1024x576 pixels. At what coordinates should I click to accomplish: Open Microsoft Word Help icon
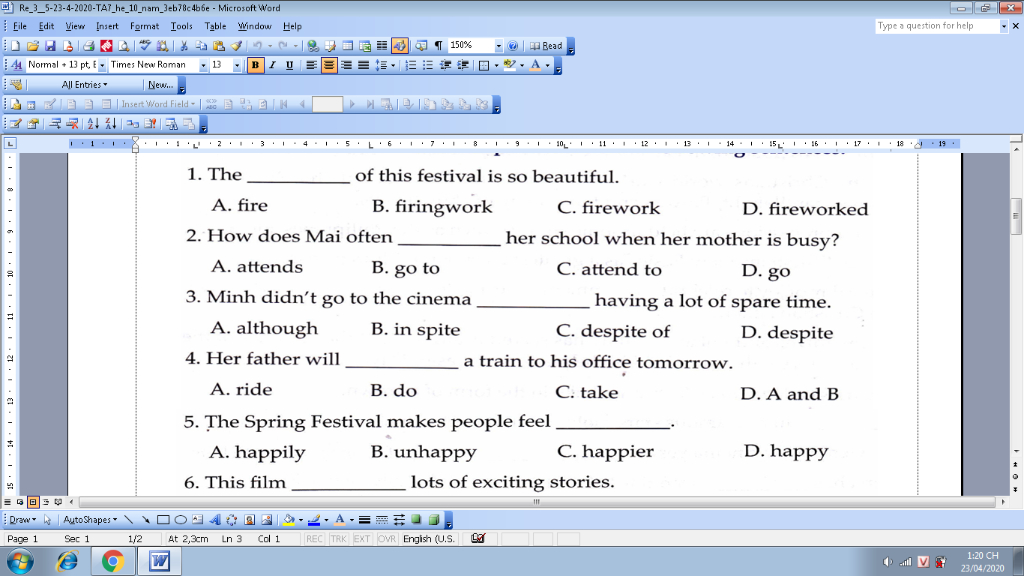(513, 46)
